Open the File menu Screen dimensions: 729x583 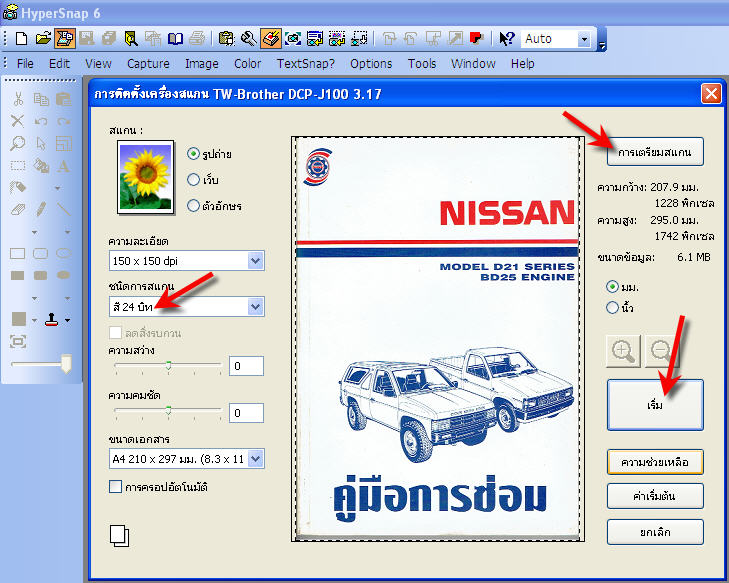pyautogui.click(x=25, y=64)
